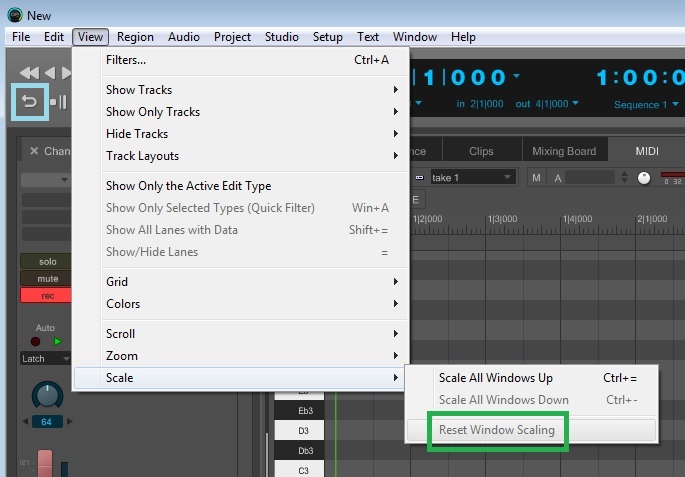685x477 pixels.
Task: Click the red automation record dot
Action: pos(36,342)
